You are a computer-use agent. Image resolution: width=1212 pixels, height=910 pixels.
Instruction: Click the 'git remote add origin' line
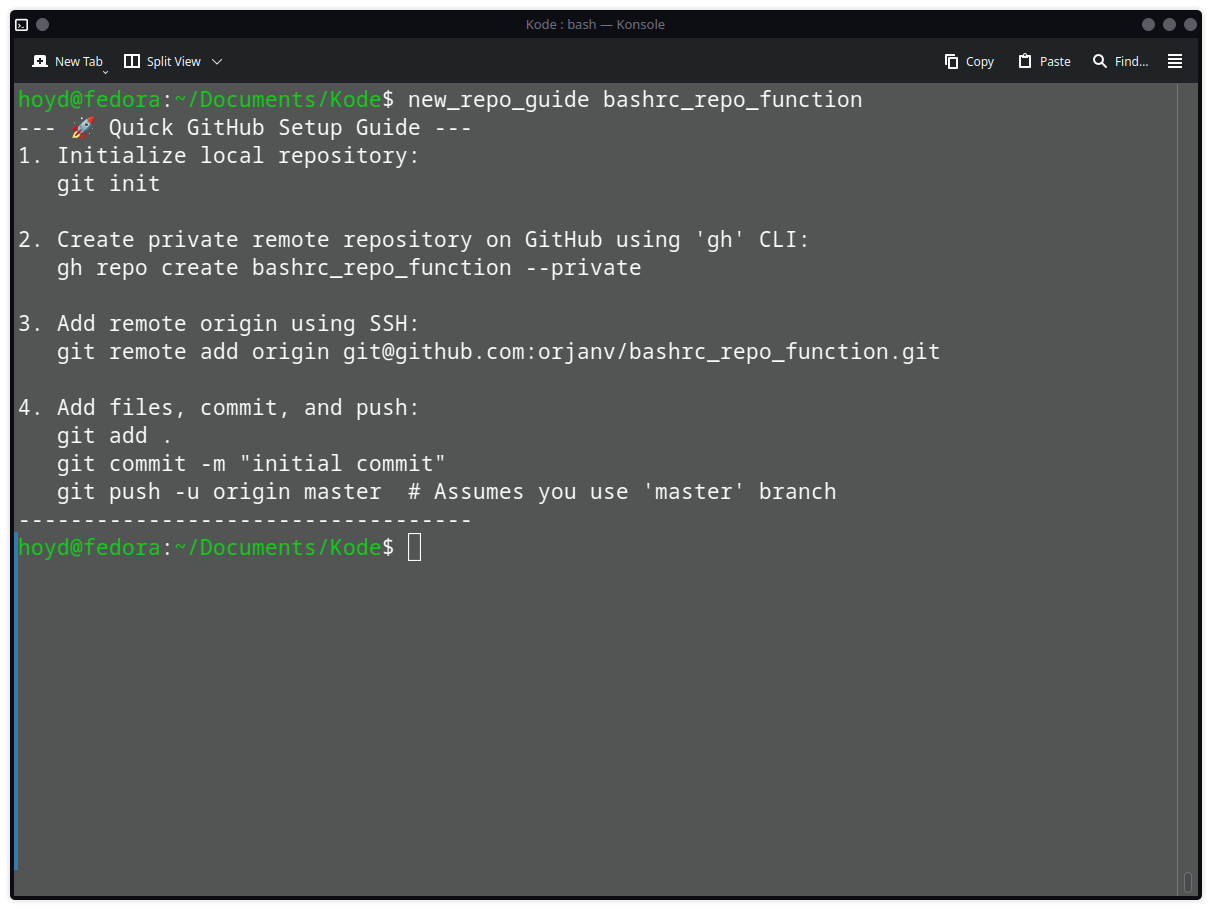point(498,352)
